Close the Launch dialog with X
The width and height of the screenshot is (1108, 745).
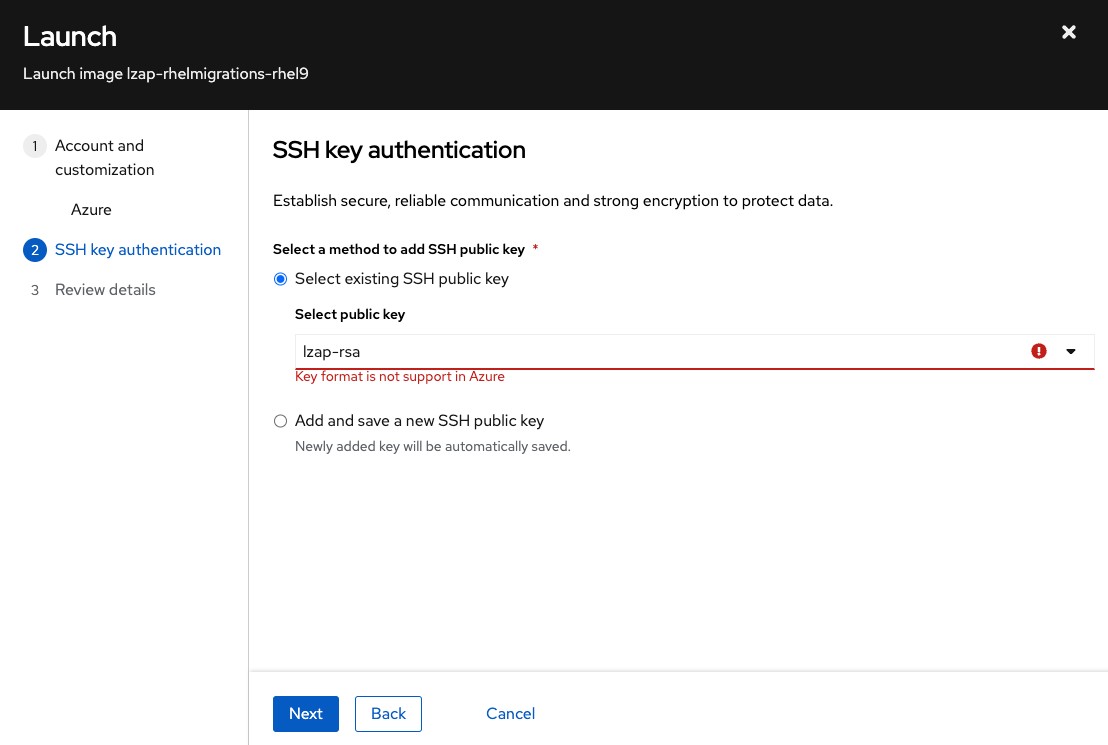pyautogui.click(x=1069, y=32)
